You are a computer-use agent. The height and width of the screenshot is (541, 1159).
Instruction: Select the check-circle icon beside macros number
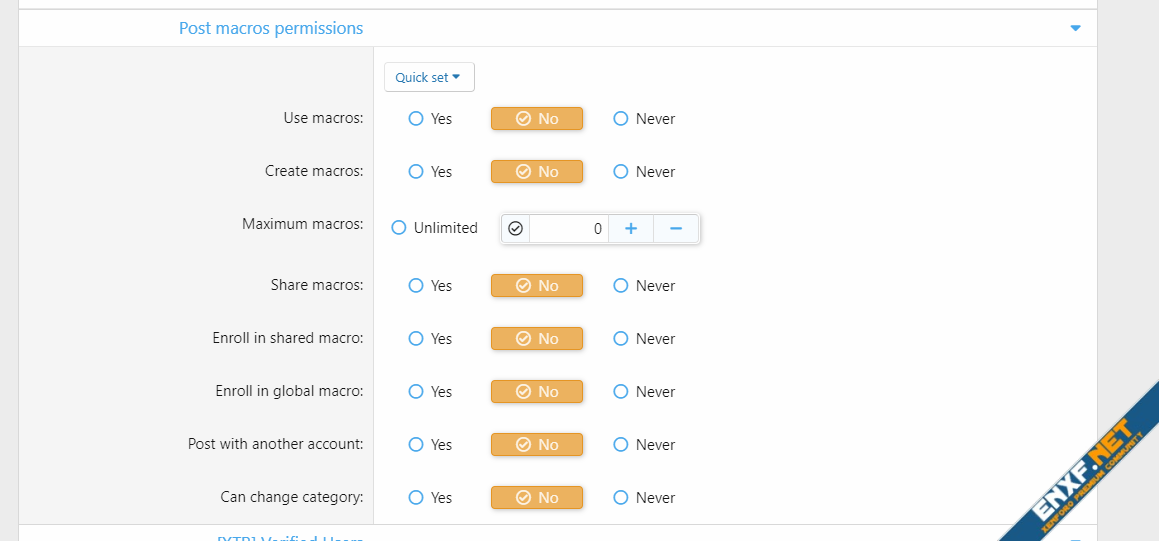(x=515, y=228)
